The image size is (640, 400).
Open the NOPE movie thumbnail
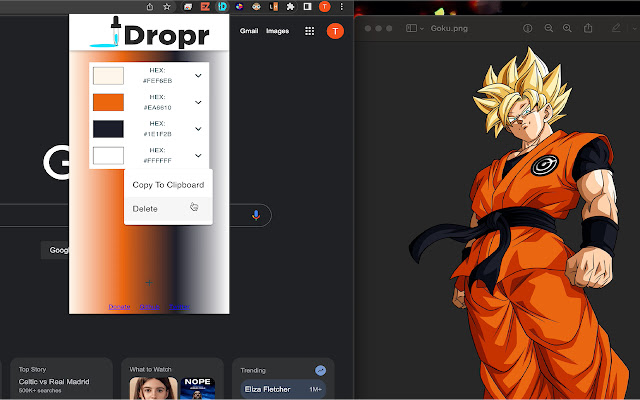[x=198, y=388]
